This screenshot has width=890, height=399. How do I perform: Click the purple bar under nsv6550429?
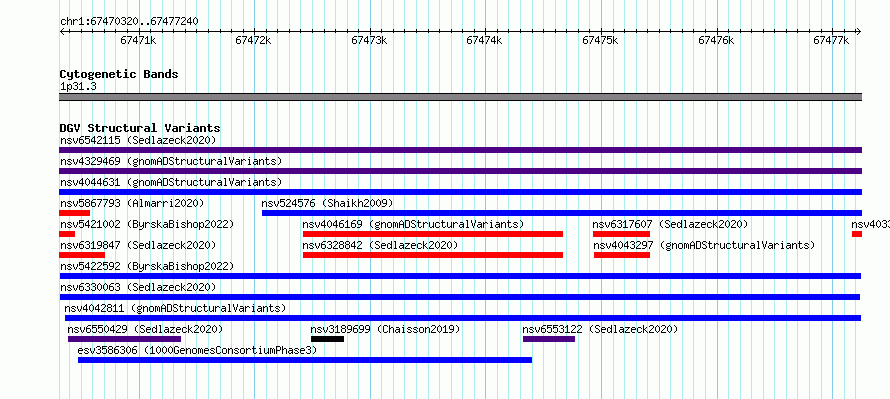click(x=124, y=339)
